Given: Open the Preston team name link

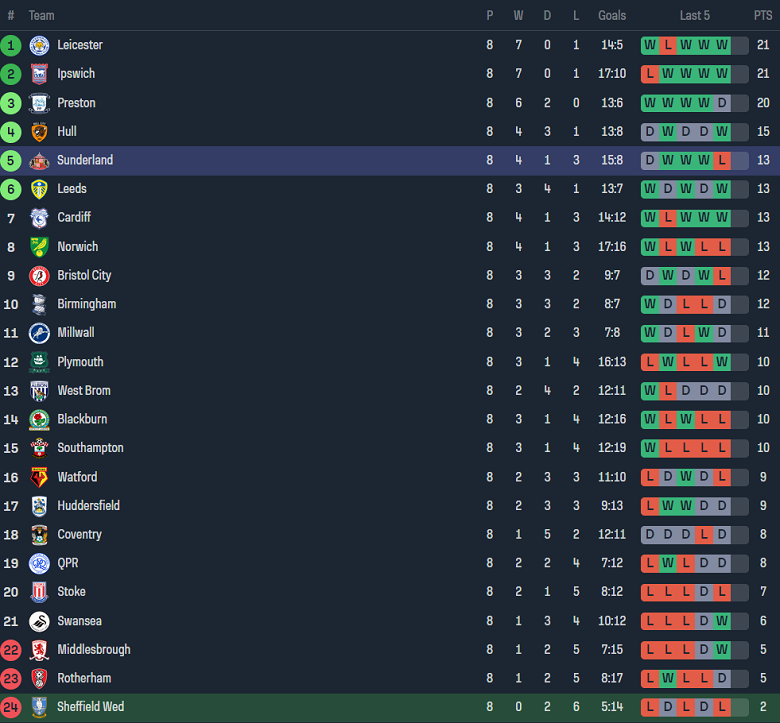Looking at the screenshot, I should pyautogui.click(x=76, y=103).
